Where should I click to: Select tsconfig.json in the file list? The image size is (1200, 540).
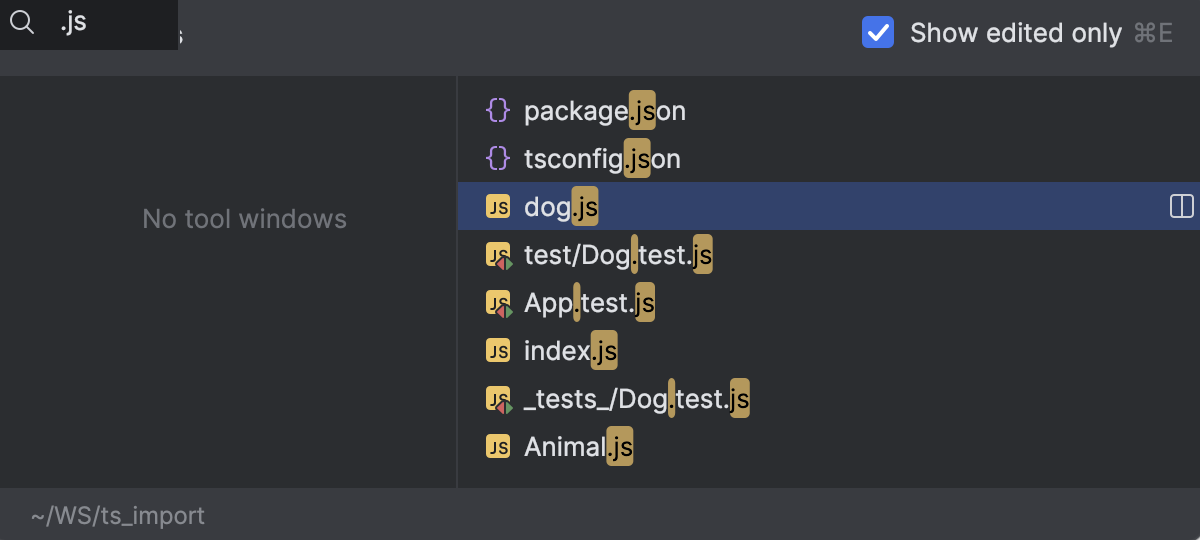click(x=602, y=159)
